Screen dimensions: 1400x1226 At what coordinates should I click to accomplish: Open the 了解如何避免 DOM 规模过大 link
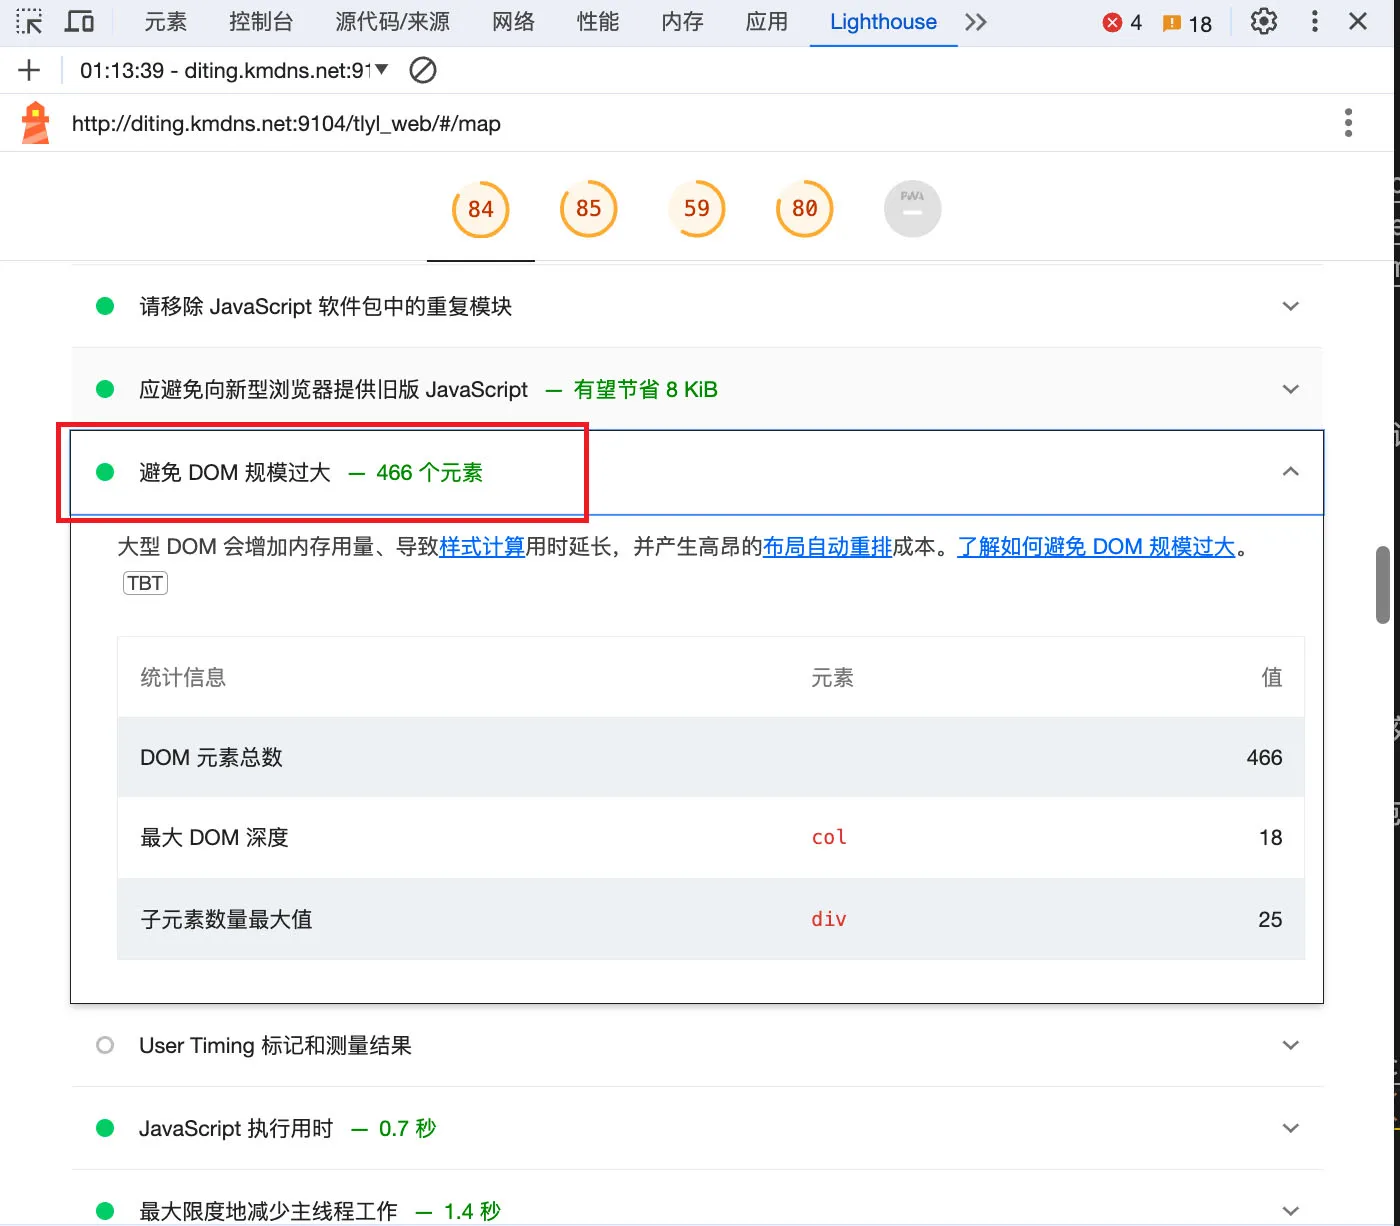[1096, 547]
